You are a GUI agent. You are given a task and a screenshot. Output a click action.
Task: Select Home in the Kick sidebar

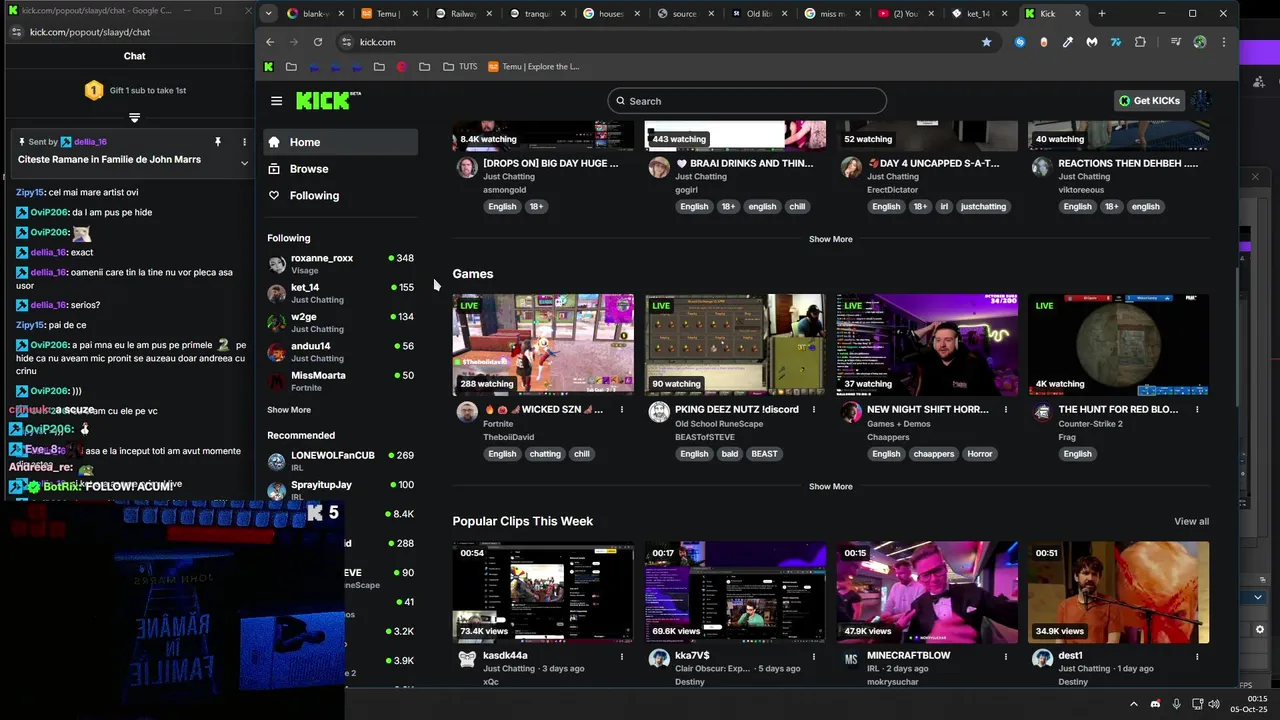tap(341, 142)
